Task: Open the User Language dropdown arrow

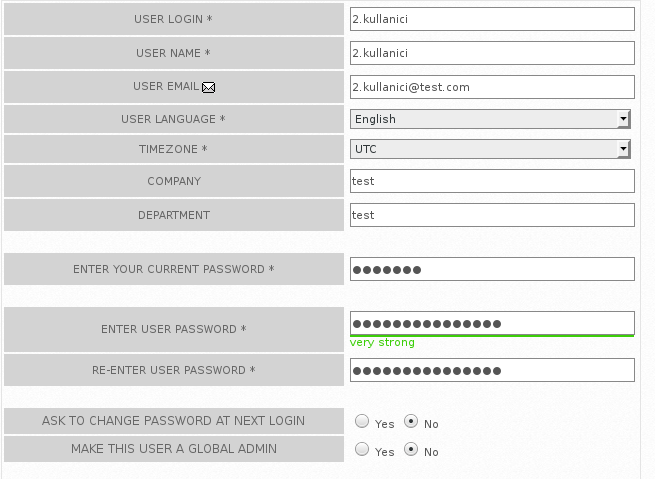Action: coord(623,119)
